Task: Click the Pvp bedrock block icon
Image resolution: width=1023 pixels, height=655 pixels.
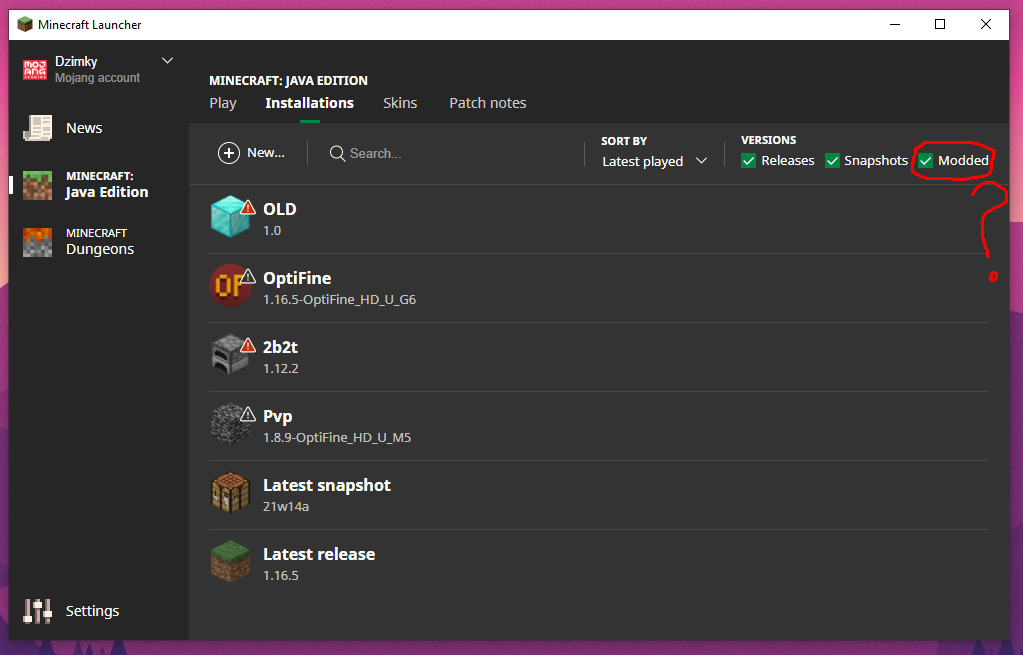Action: (230, 424)
